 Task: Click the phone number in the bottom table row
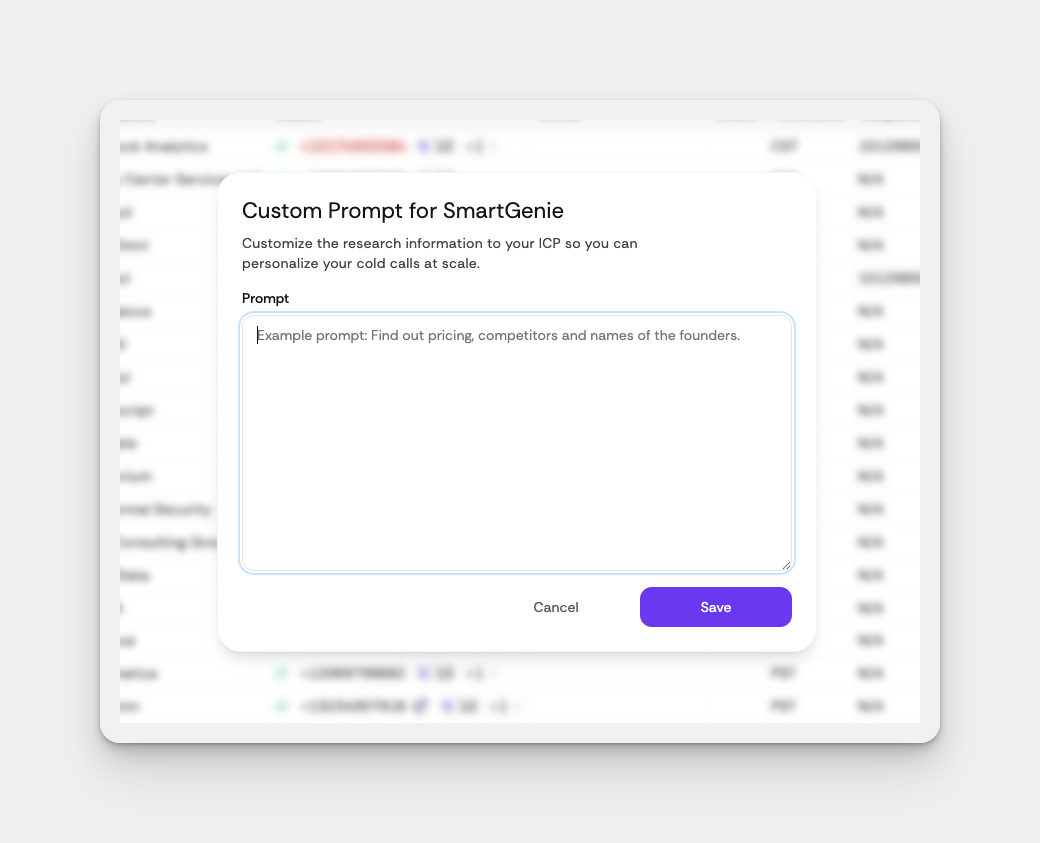coord(352,706)
